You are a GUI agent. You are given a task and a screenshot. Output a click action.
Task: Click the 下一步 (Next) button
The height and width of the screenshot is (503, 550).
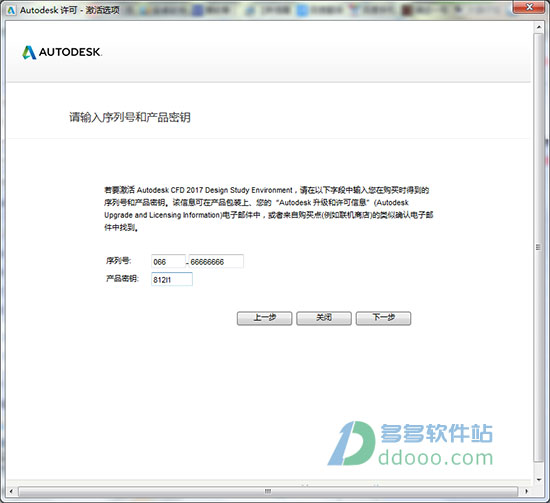(383, 318)
